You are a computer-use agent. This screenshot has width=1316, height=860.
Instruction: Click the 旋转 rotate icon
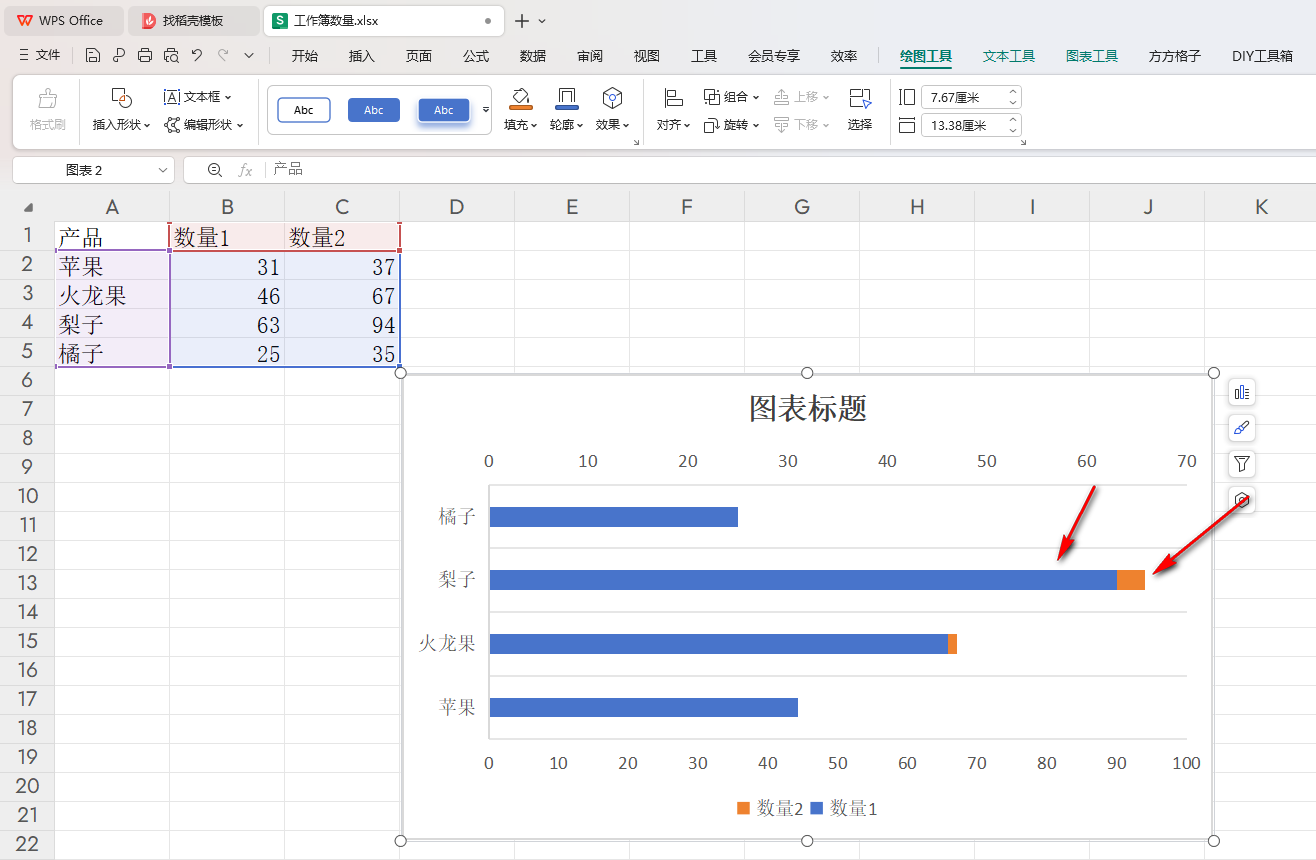(x=712, y=125)
